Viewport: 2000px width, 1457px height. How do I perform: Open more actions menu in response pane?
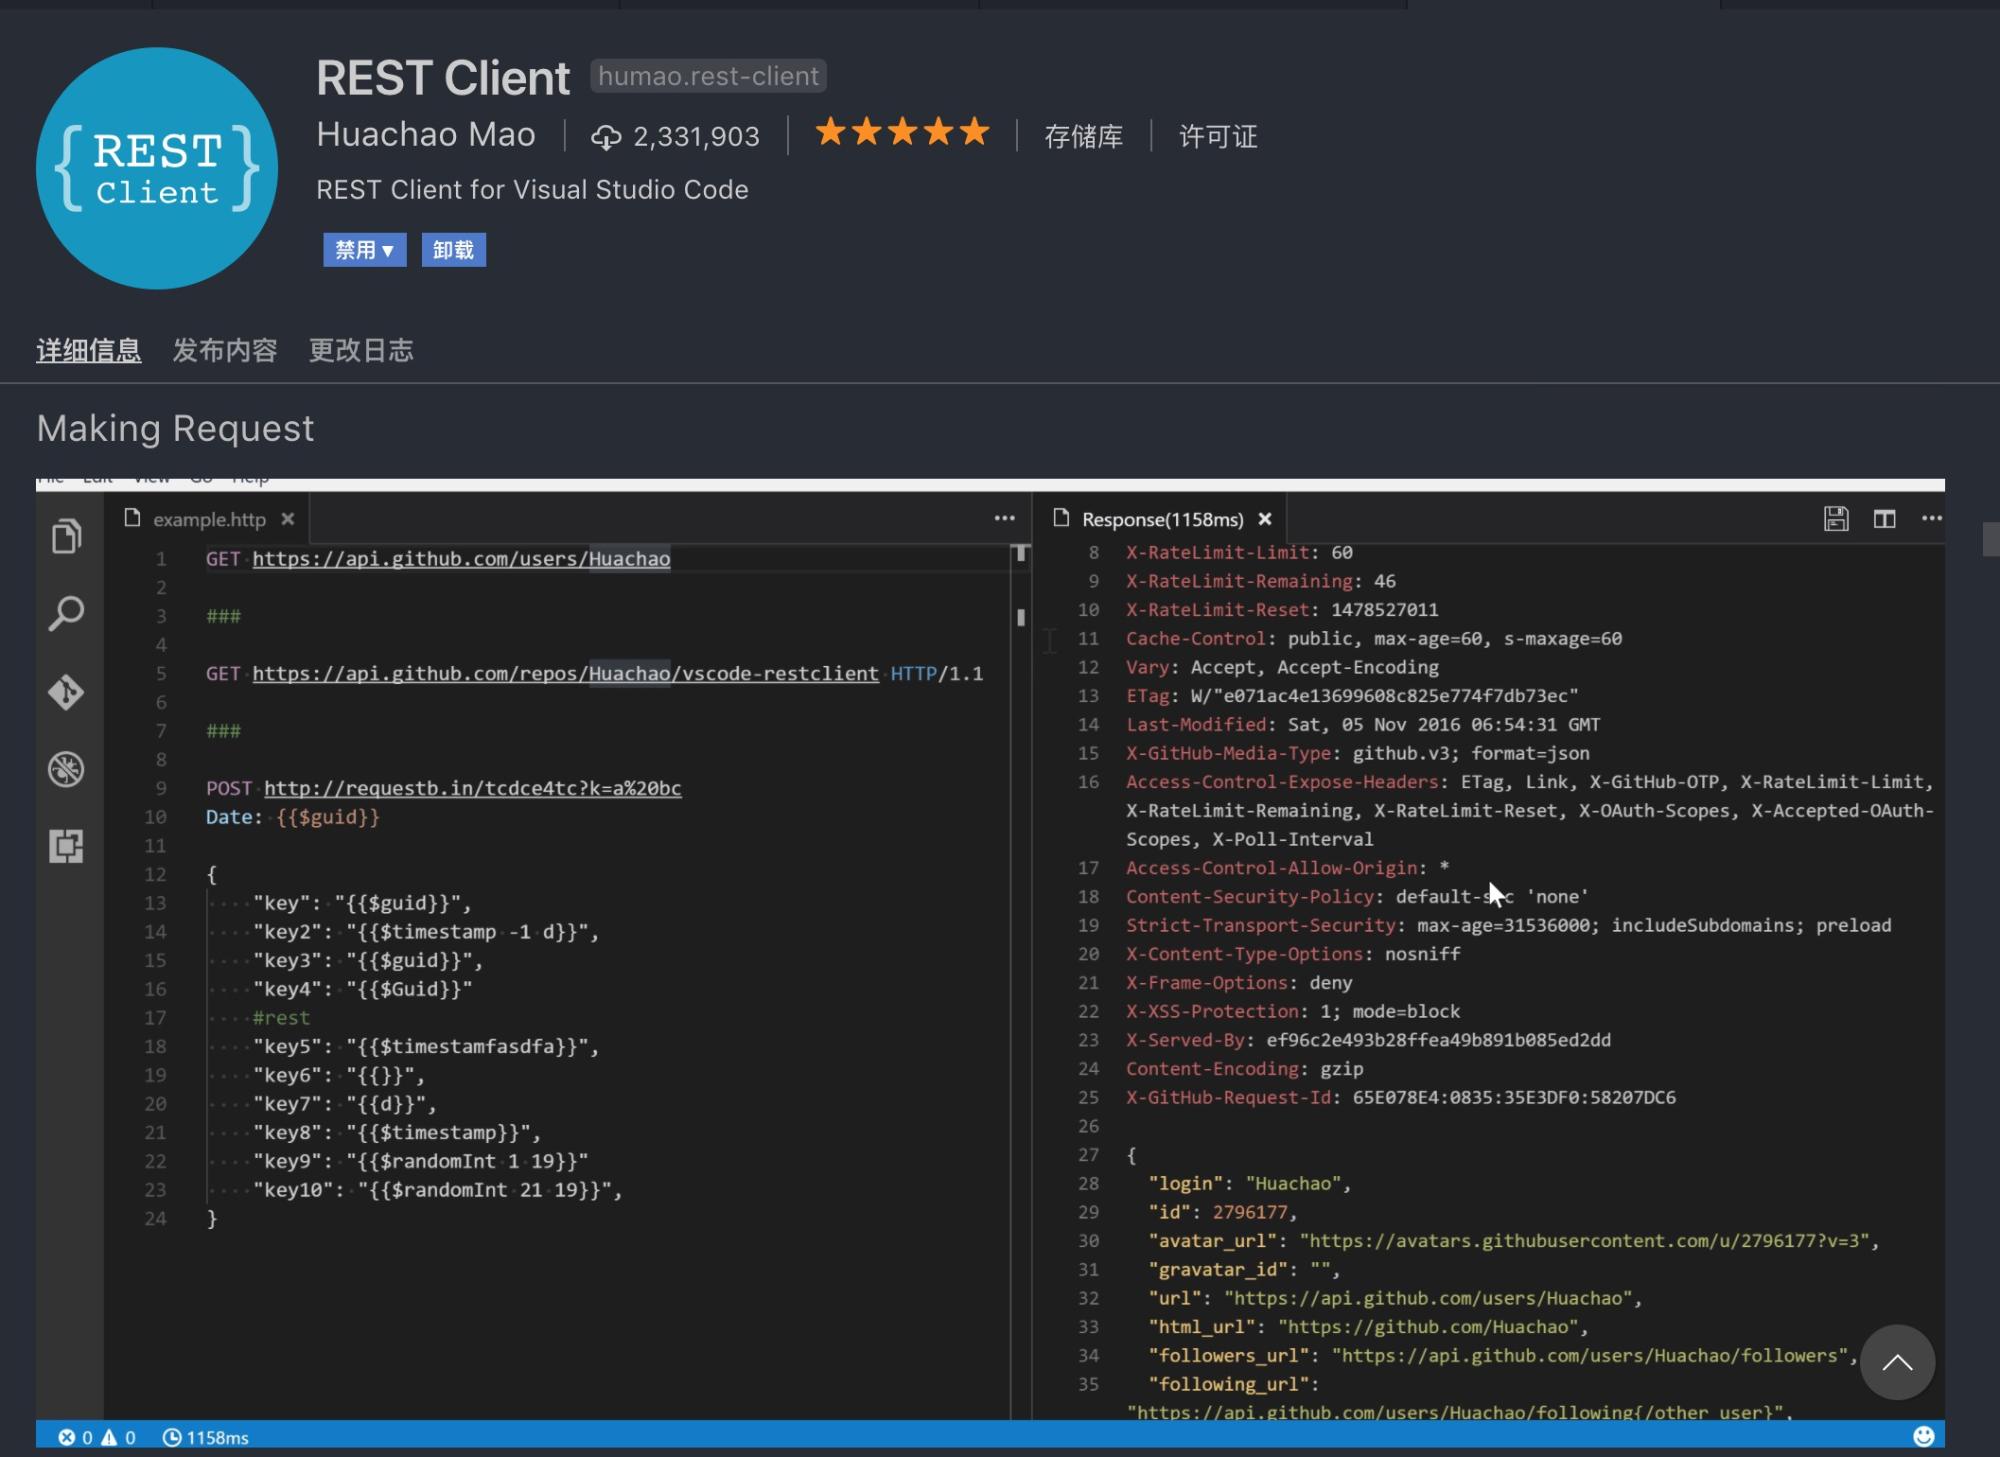(1931, 518)
